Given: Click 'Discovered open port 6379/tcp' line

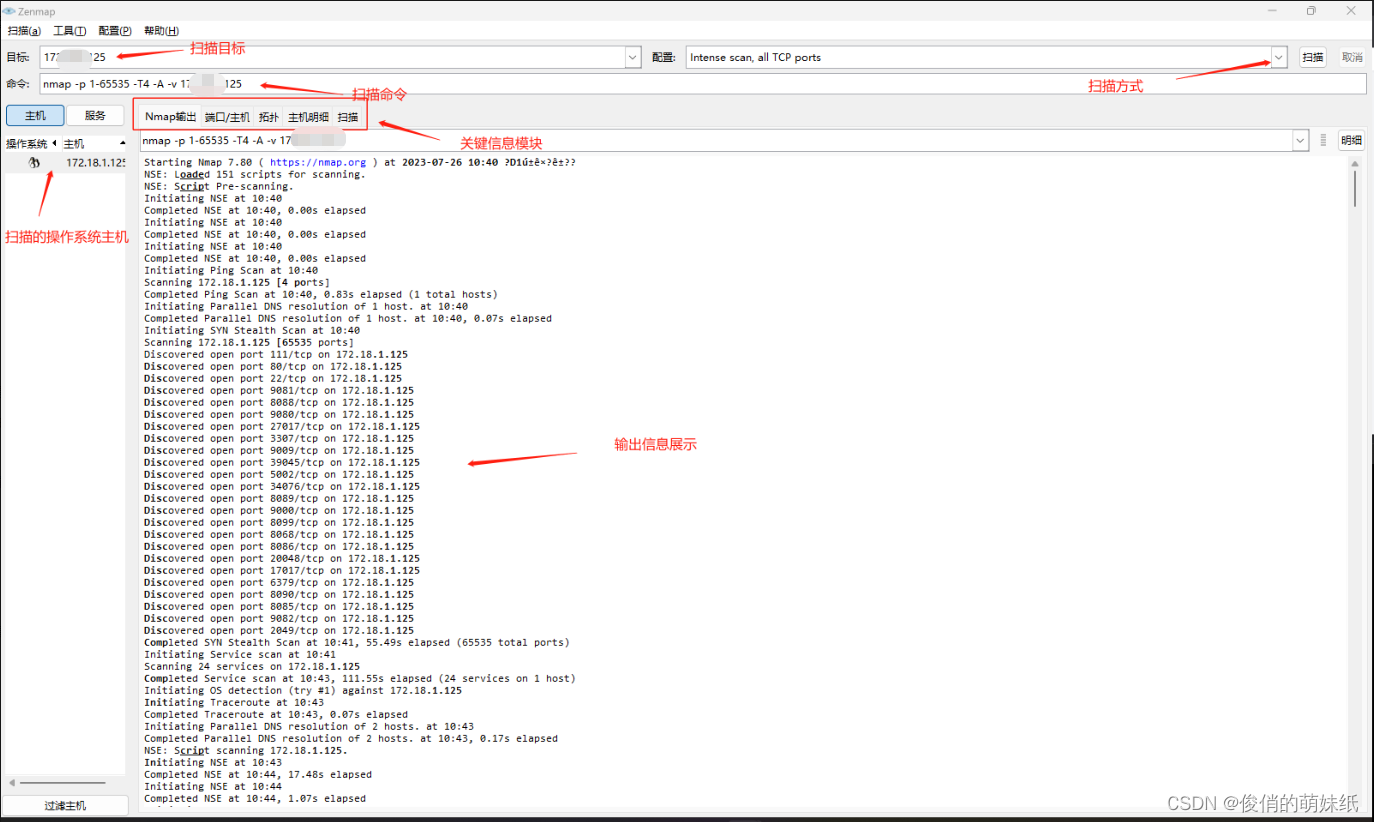Looking at the screenshot, I should click(279, 582).
